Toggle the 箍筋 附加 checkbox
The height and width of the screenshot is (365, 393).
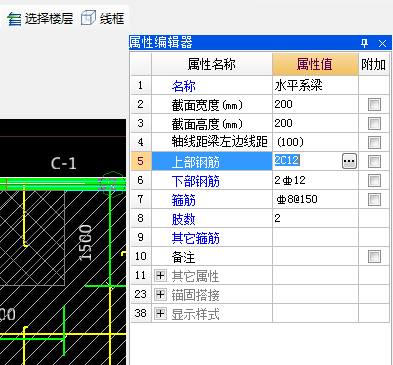[x=374, y=200]
